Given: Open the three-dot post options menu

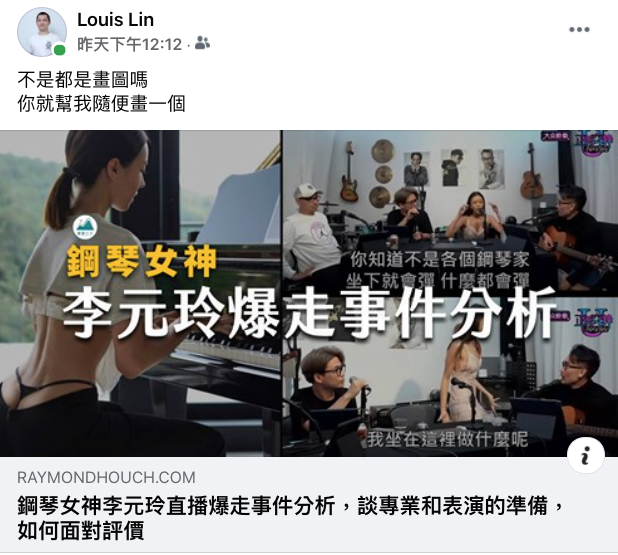Looking at the screenshot, I should [x=579, y=30].
